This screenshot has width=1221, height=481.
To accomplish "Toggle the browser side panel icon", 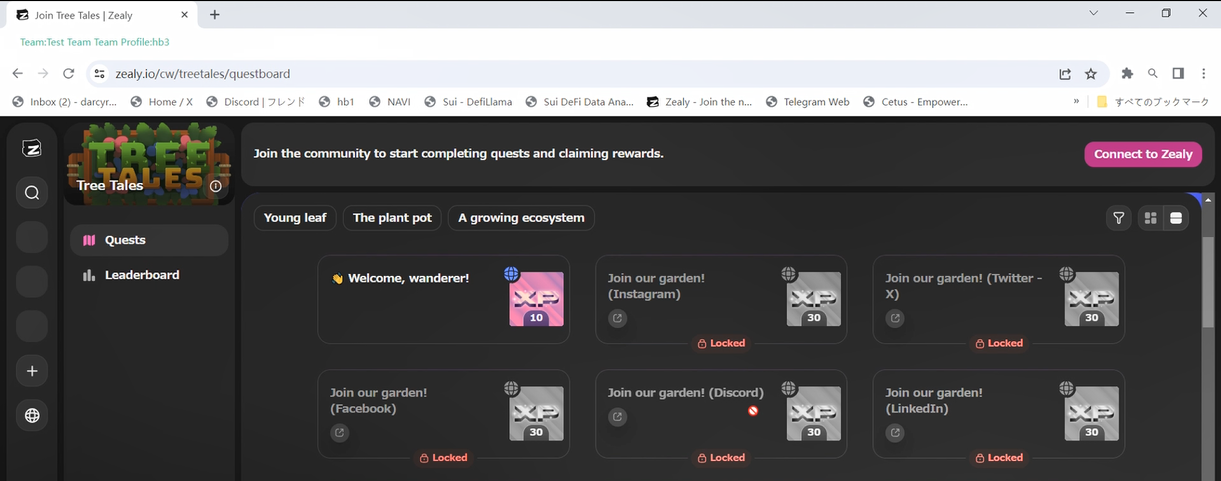I will 1178,74.
